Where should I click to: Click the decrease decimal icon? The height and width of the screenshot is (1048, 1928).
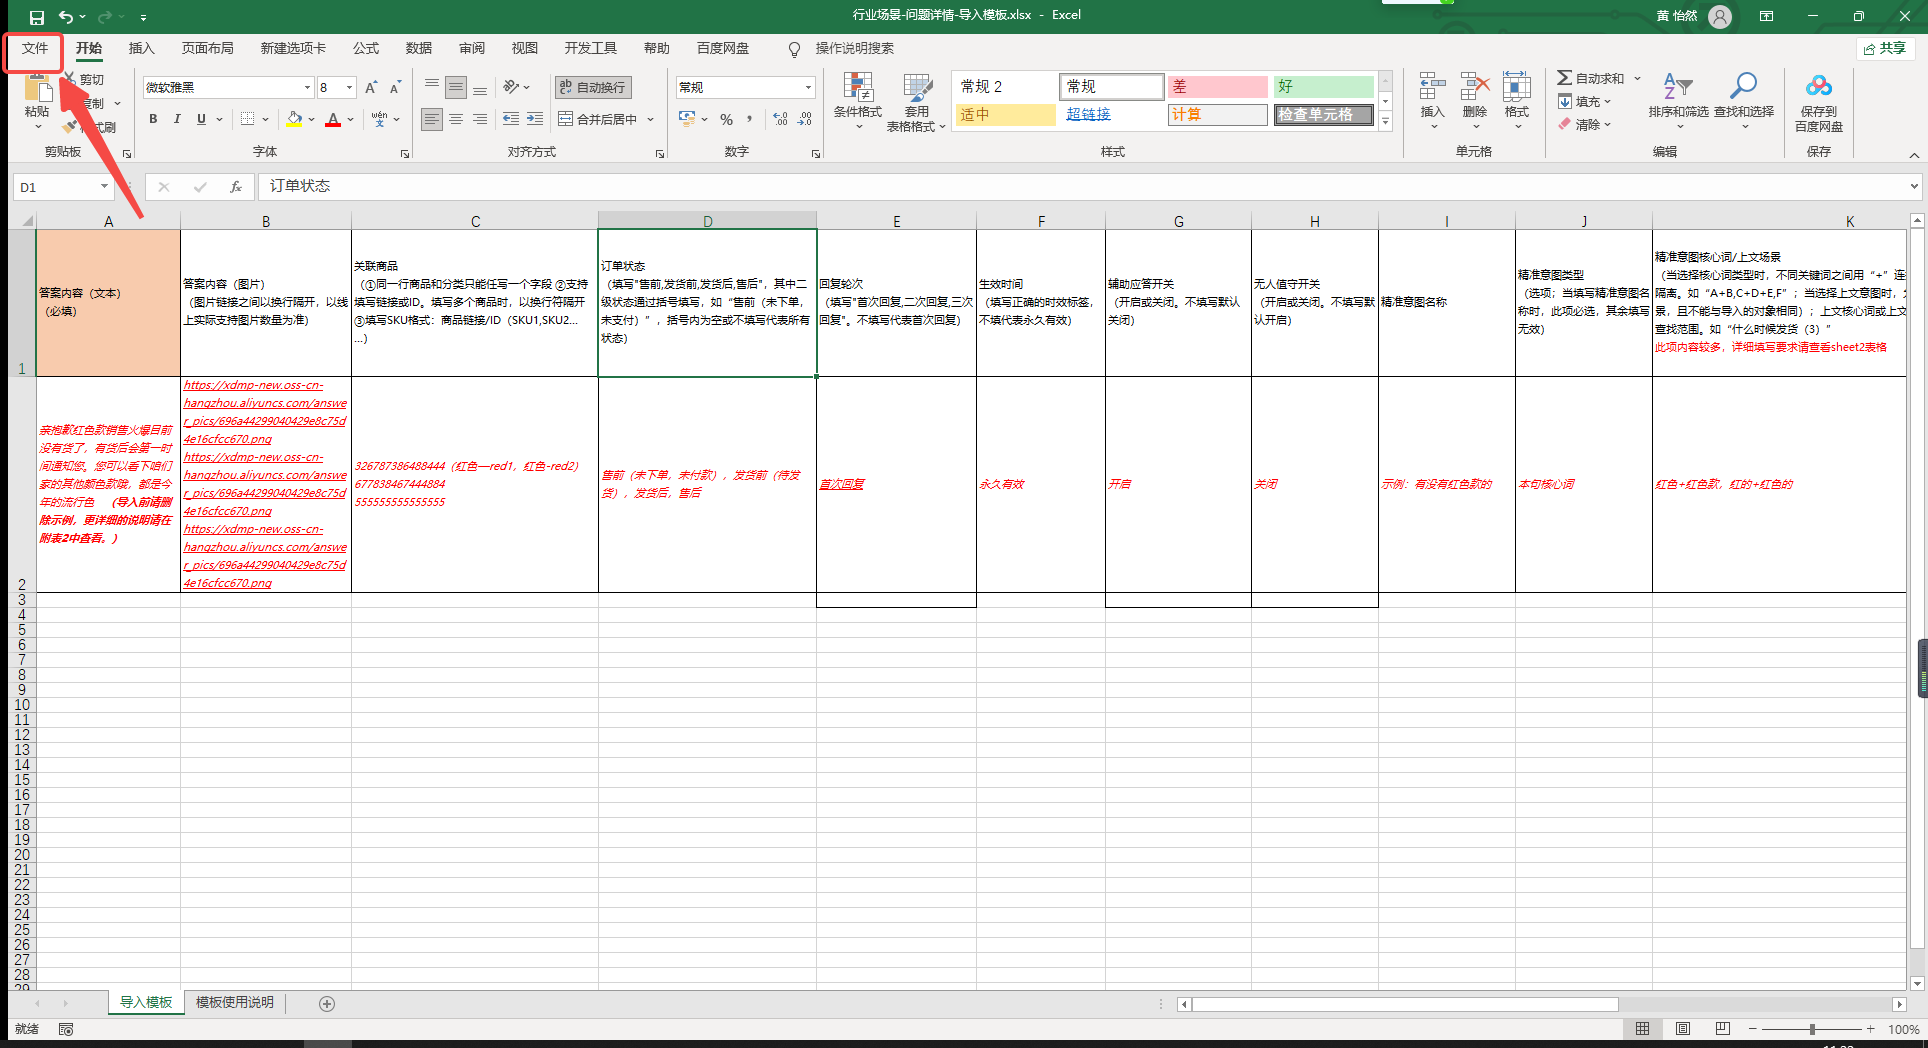(805, 119)
